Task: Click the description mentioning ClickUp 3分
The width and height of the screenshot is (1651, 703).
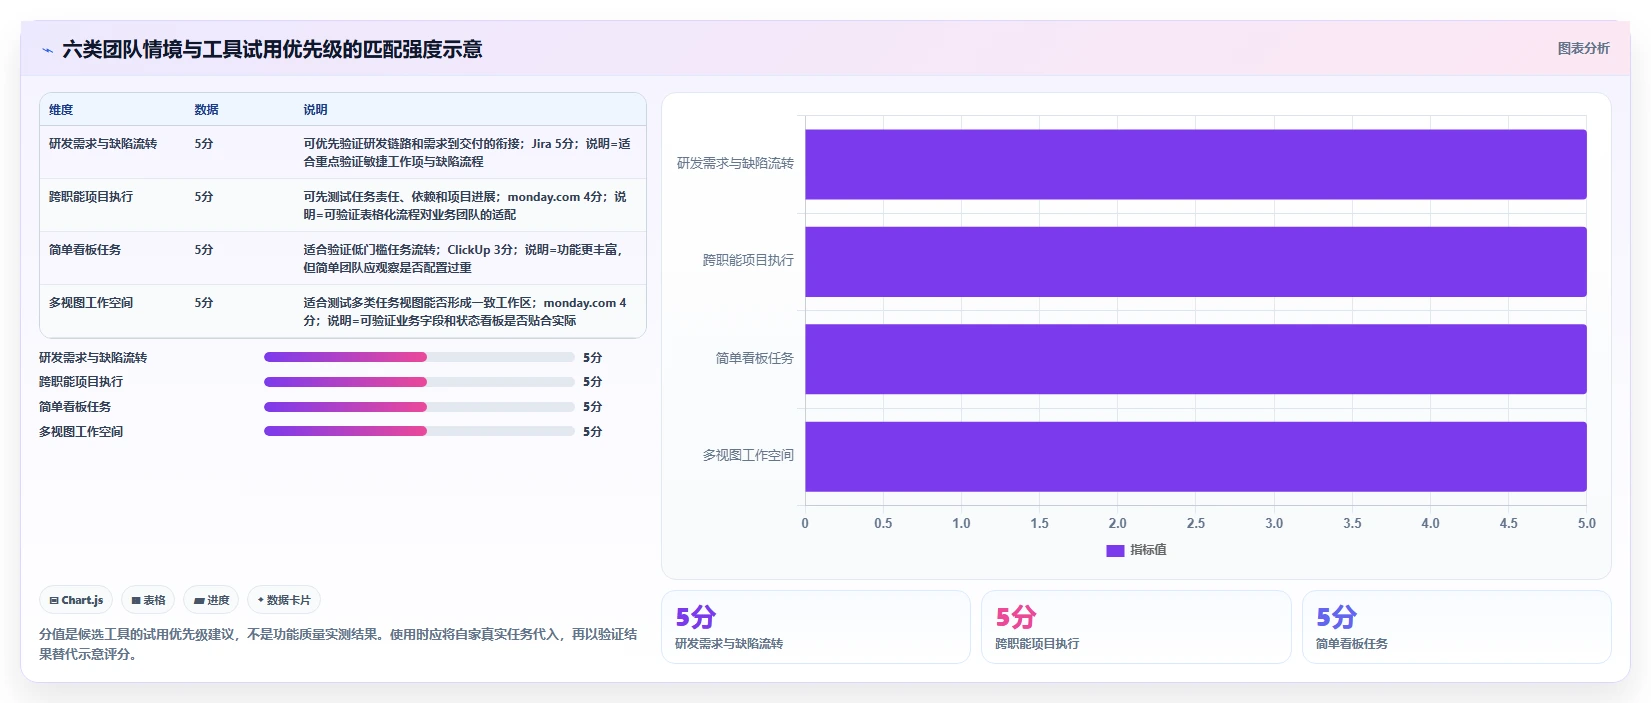Action: (464, 258)
